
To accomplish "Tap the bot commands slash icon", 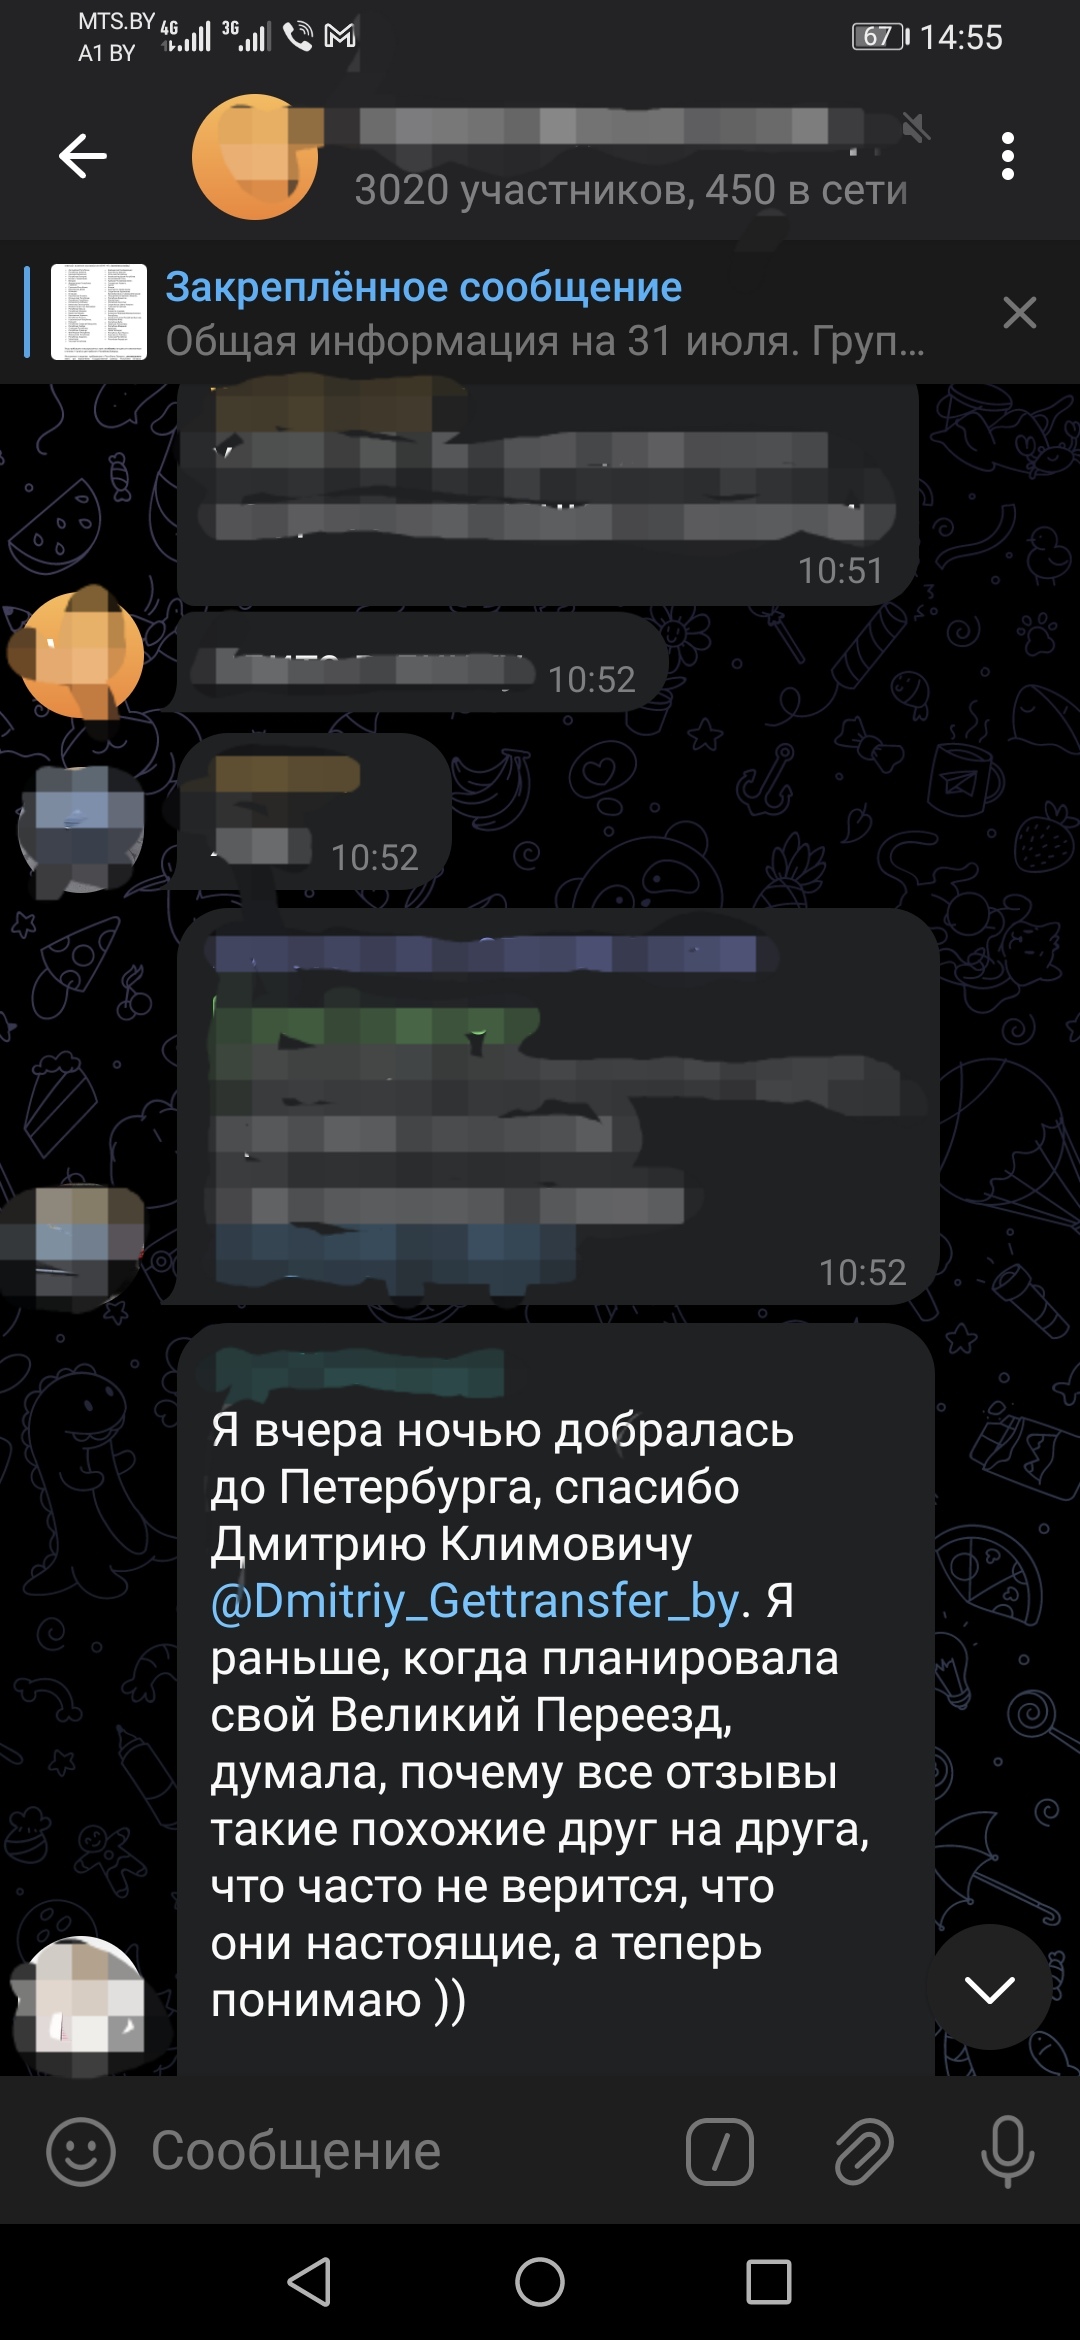I will pyautogui.click(x=720, y=2151).
